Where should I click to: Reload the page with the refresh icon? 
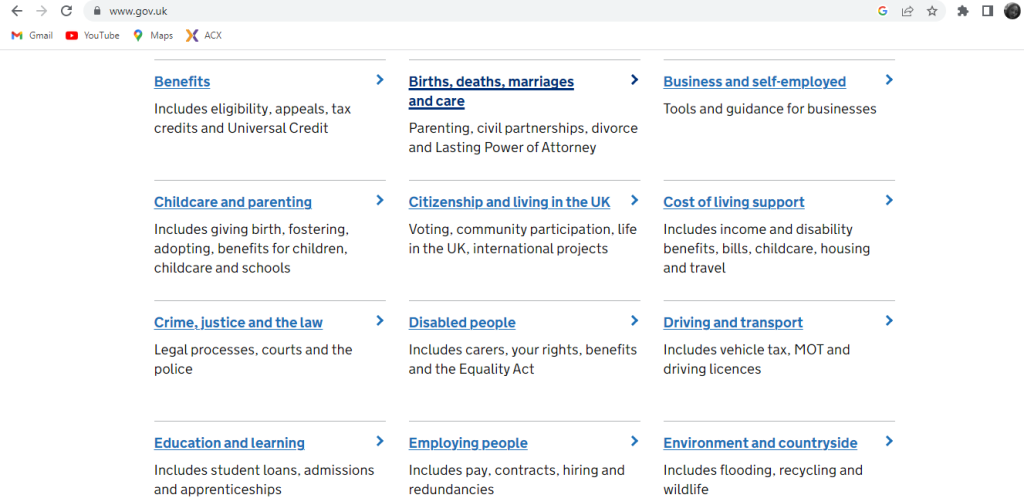click(66, 10)
